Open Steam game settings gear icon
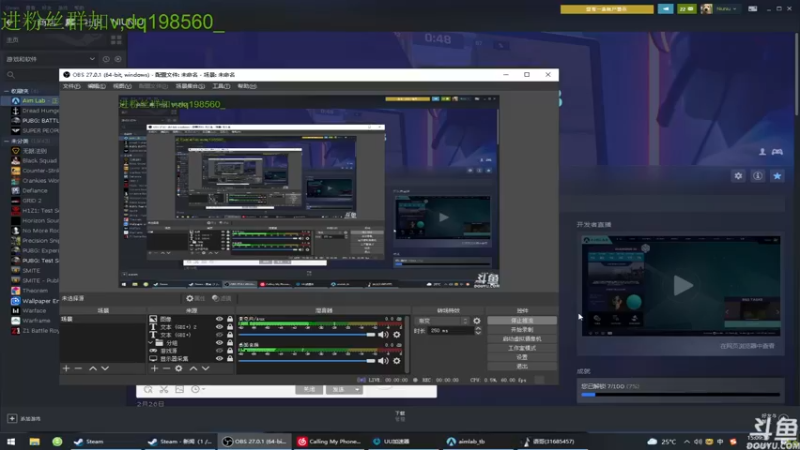Image resolution: width=800 pixels, height=450 pixels. (738, 176)
